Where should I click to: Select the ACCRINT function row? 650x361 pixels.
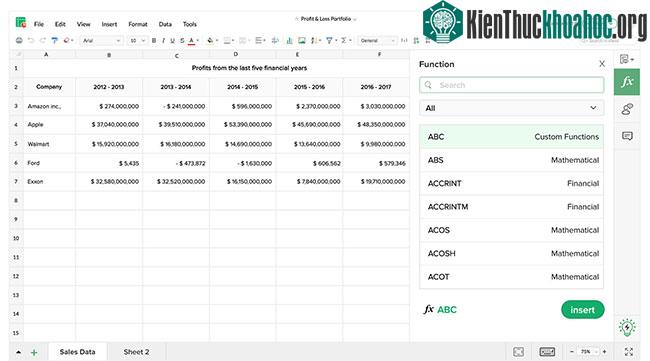click(512, 183)
